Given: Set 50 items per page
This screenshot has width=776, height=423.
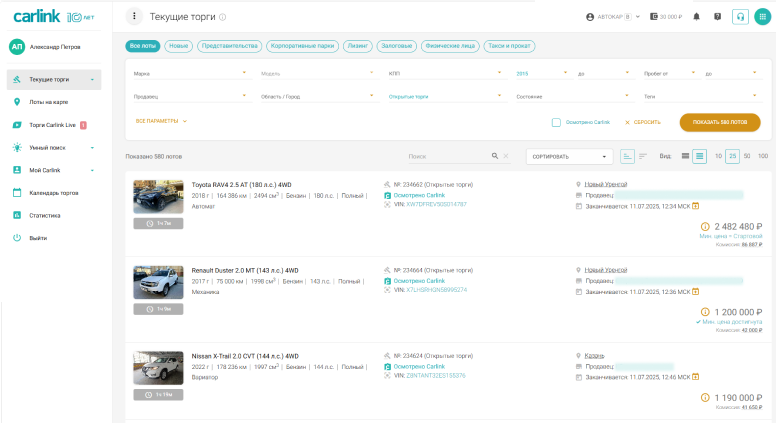Looking at the screenshot, I should (747, 156).
